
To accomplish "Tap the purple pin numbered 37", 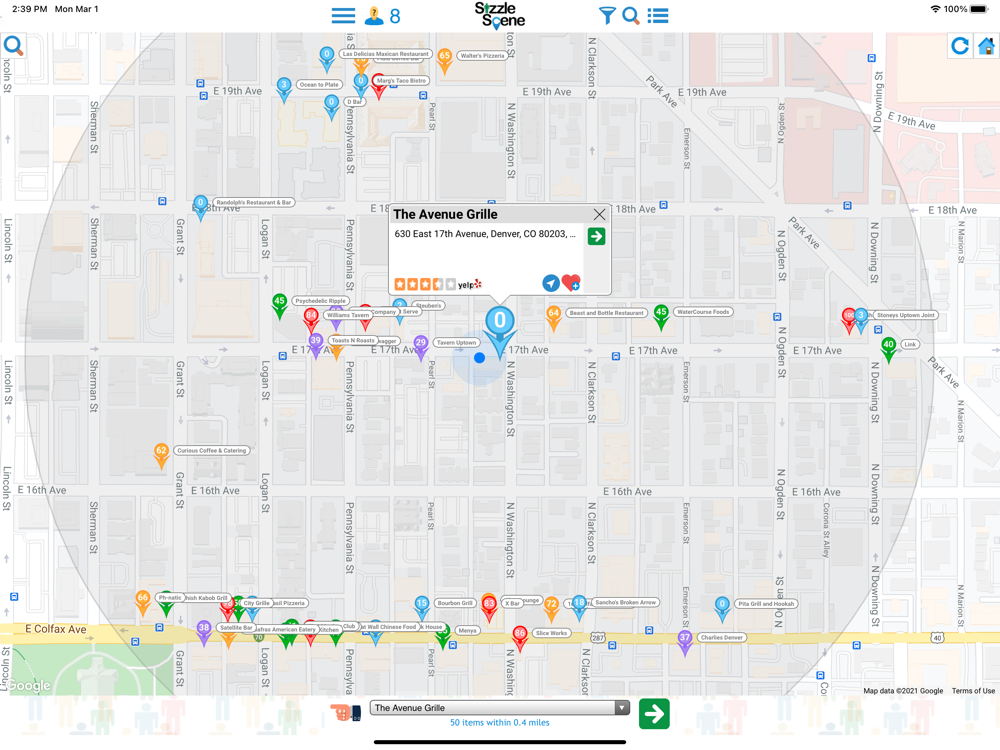I will click(685, 642).
